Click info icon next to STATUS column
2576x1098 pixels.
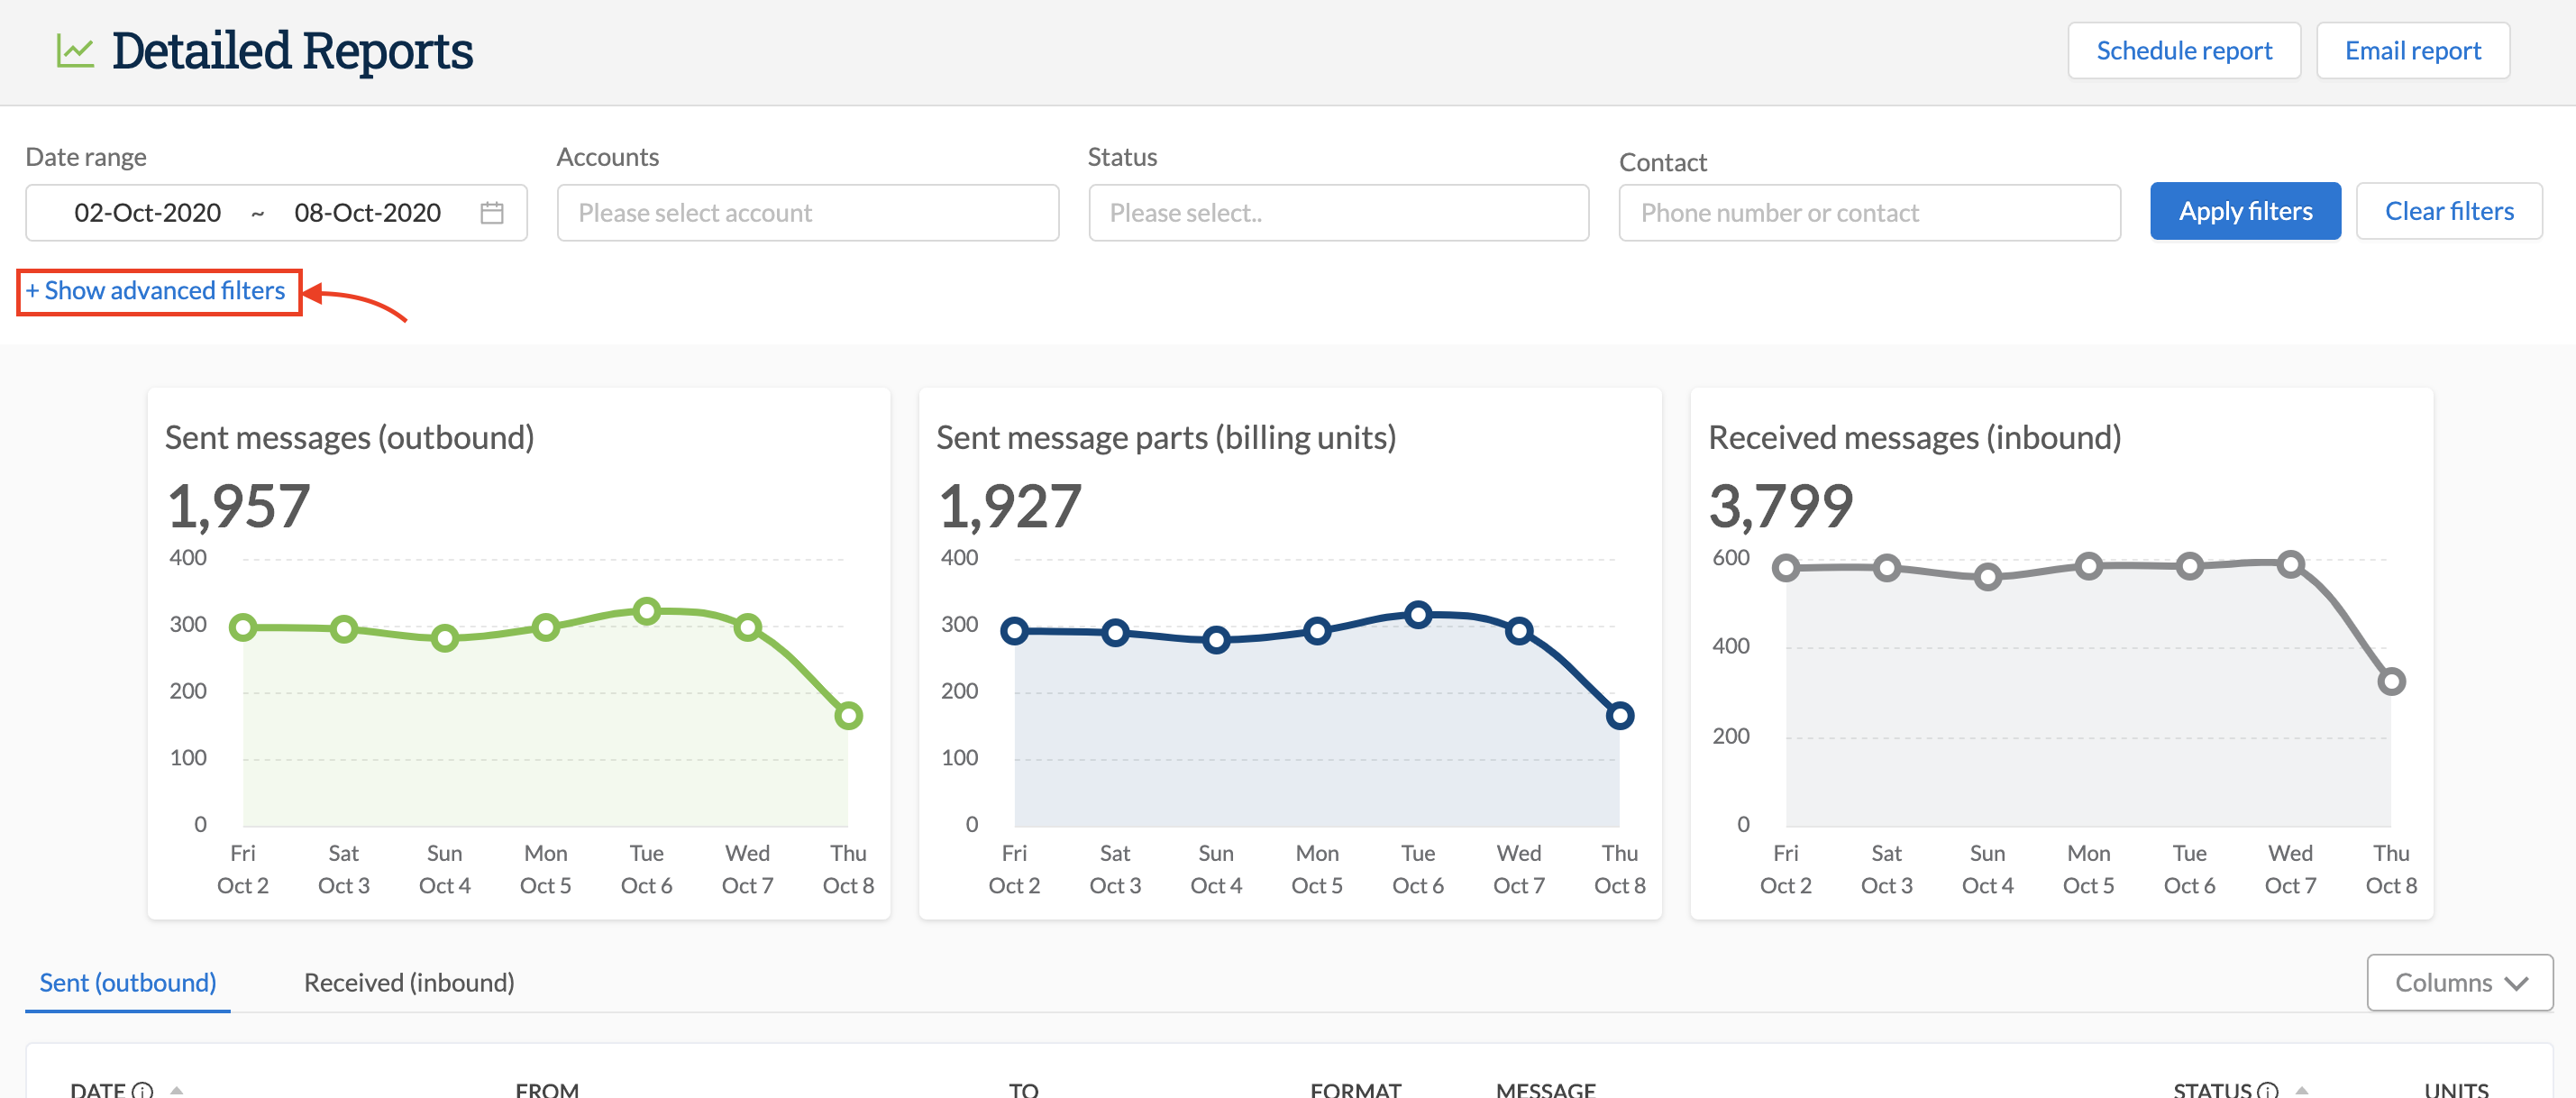pos(2268,1089)
